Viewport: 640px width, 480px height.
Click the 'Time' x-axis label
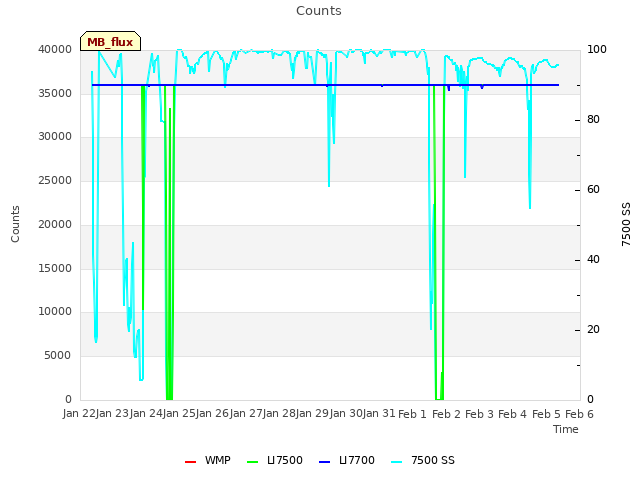click(x=566, y=429)
